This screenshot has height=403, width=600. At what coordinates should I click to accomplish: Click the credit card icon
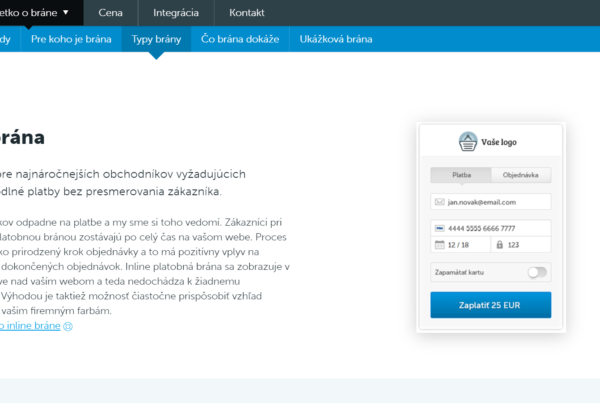click(440, 228)
